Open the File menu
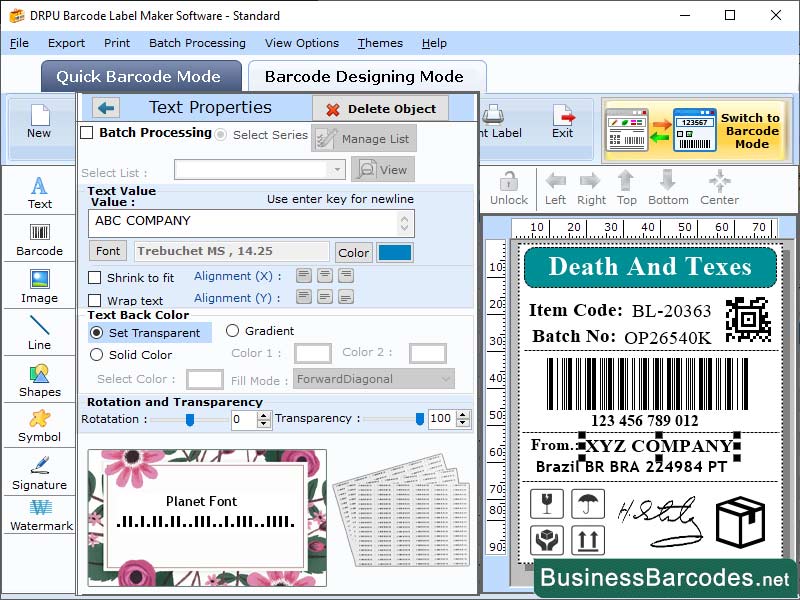The image size is (800, 600). coord(19,43)
